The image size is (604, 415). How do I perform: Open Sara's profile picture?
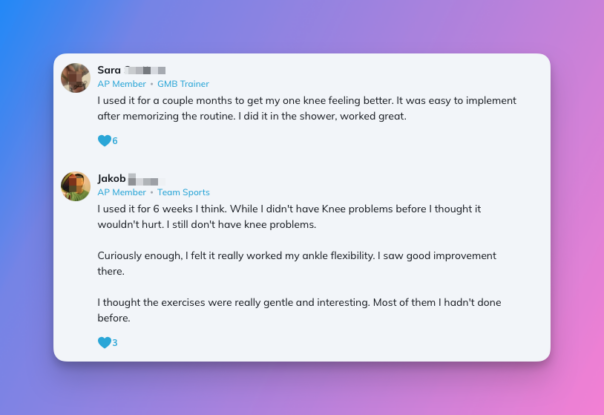pyautogui.click(x=76, y=78)
